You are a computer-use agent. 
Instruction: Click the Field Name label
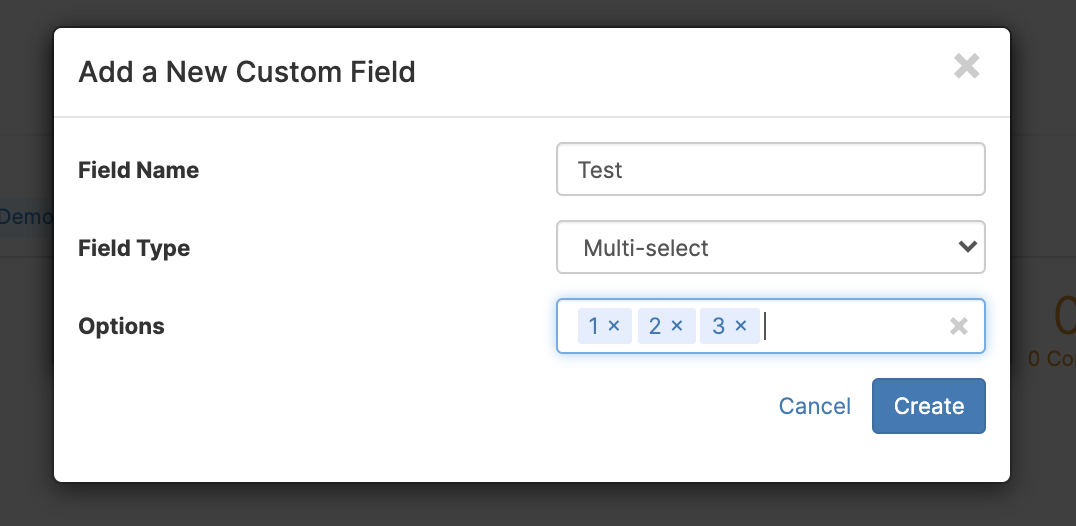pyautogui.click(x=139, y=170)
